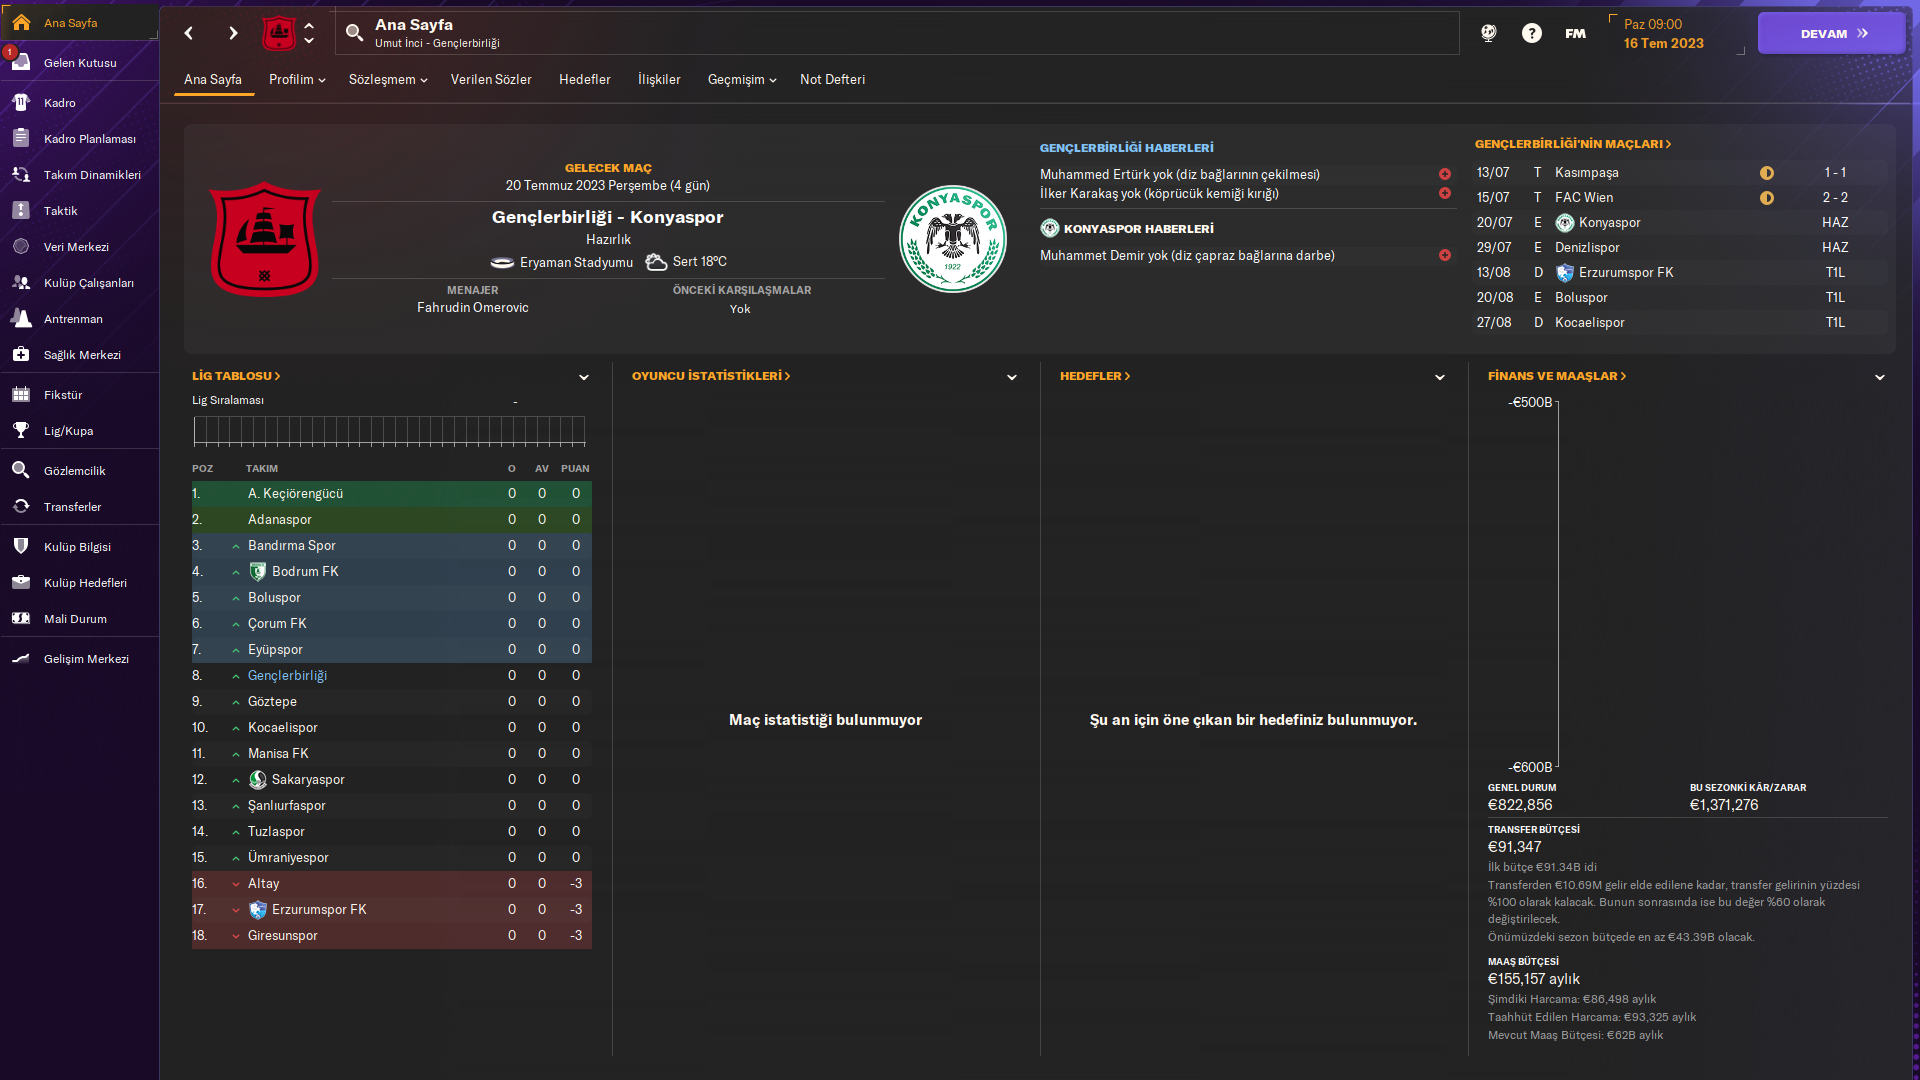
Task: Click manager name Fahrudin Omerovic
Action: [473, 308]
